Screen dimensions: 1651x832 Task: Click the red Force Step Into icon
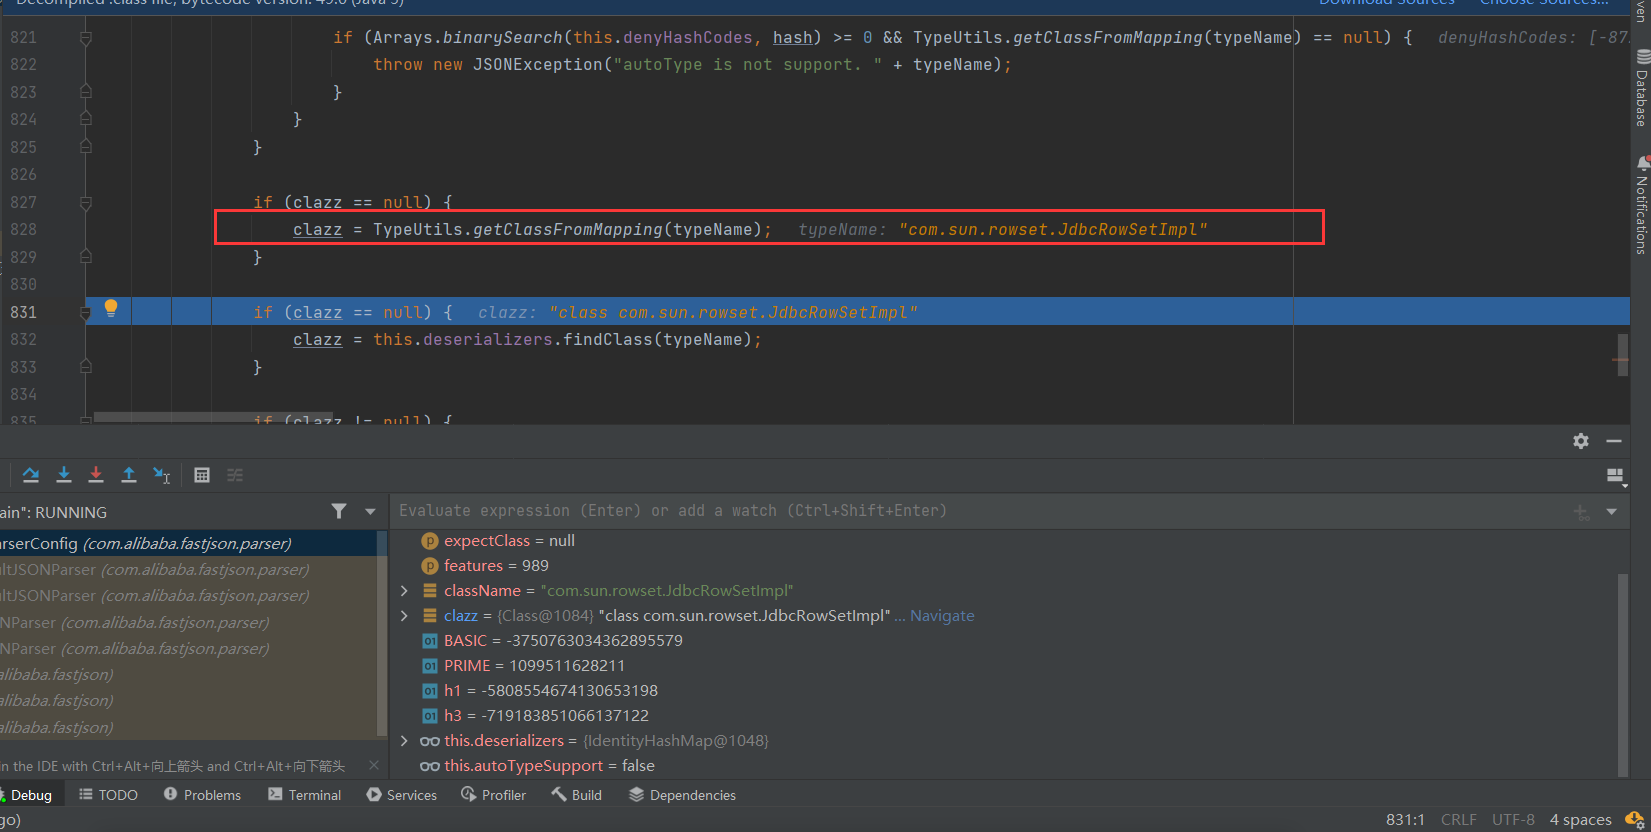tap(96, 475)
